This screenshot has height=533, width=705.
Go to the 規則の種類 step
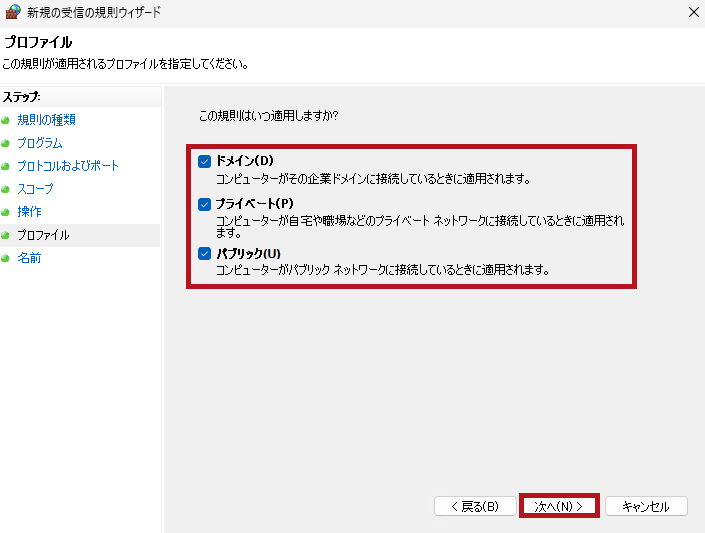[46, 120]
